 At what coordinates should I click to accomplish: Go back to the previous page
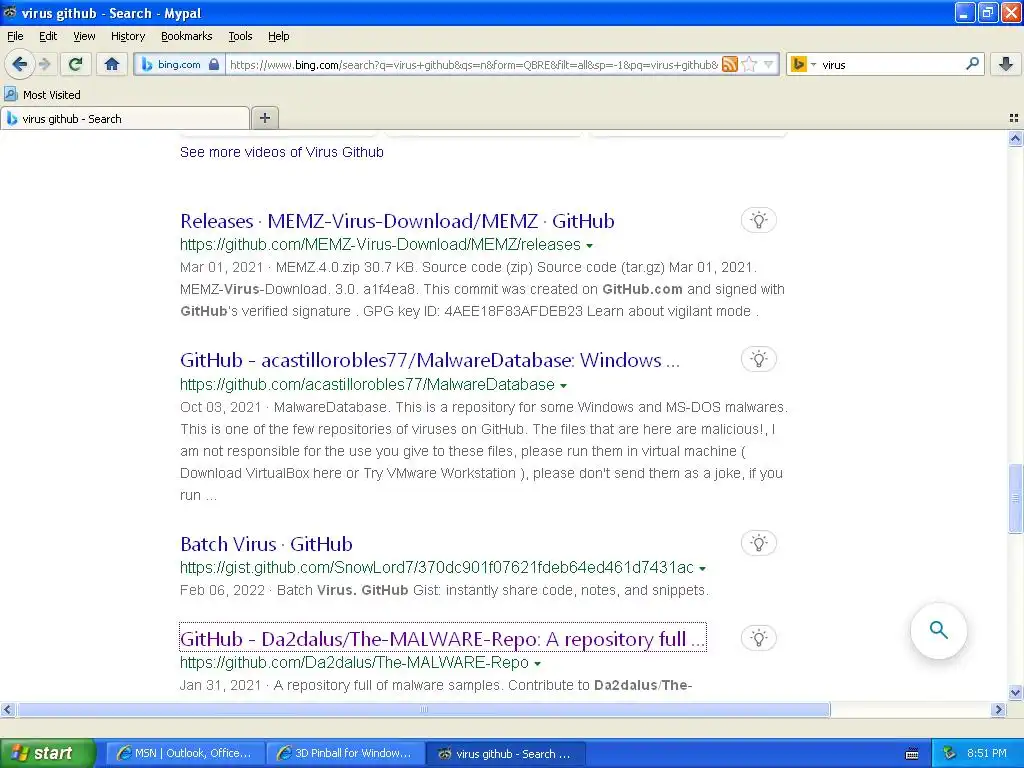pyautogui.click(x=19, y=64)
